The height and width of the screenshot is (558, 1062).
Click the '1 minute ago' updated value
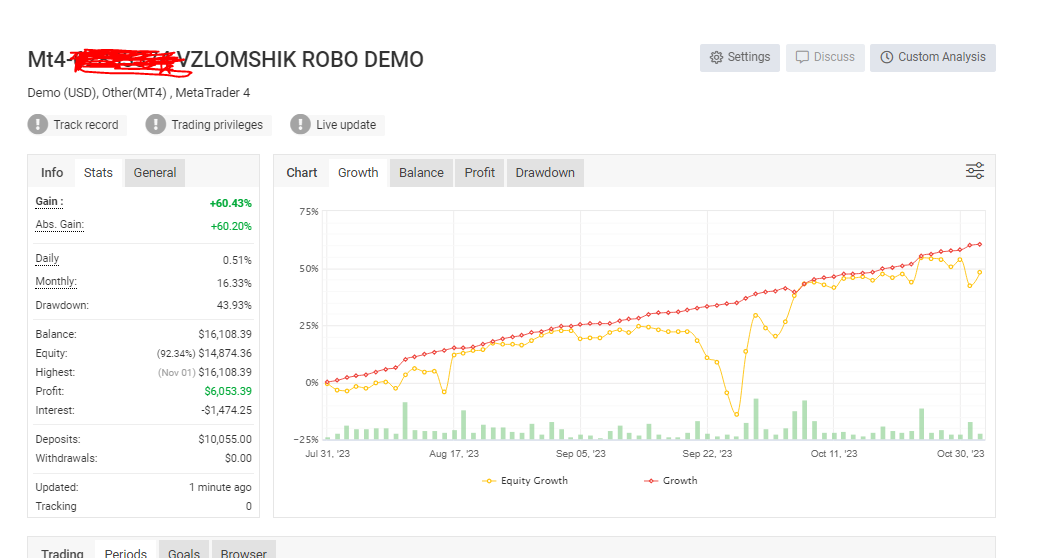point(220,488)
